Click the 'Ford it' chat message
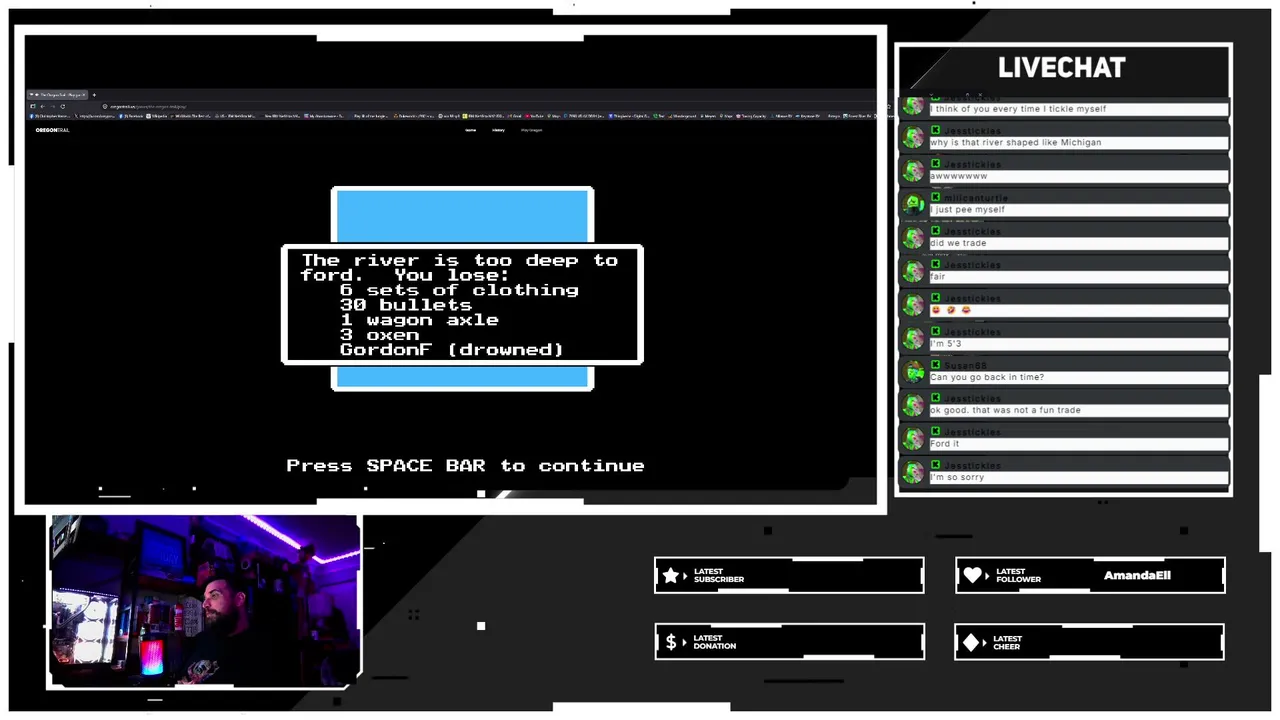Viewport: 1280px width, 720px height. [x=1078, y=444]
